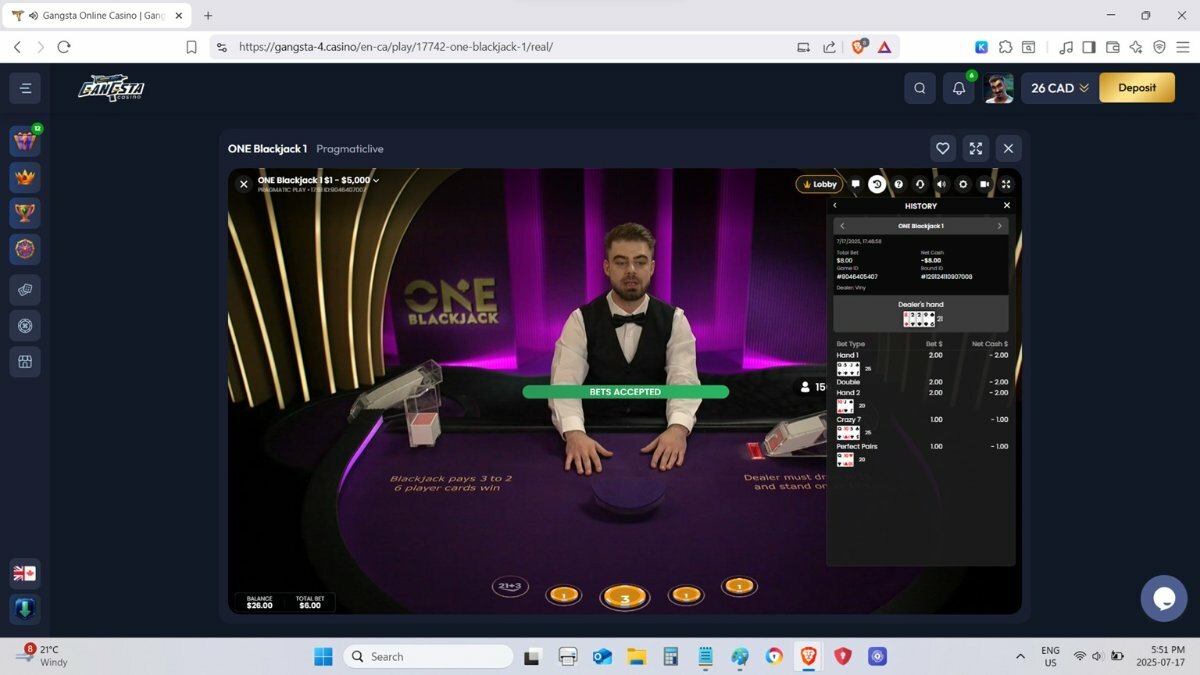Open the casino search magnifier icon

920,88
